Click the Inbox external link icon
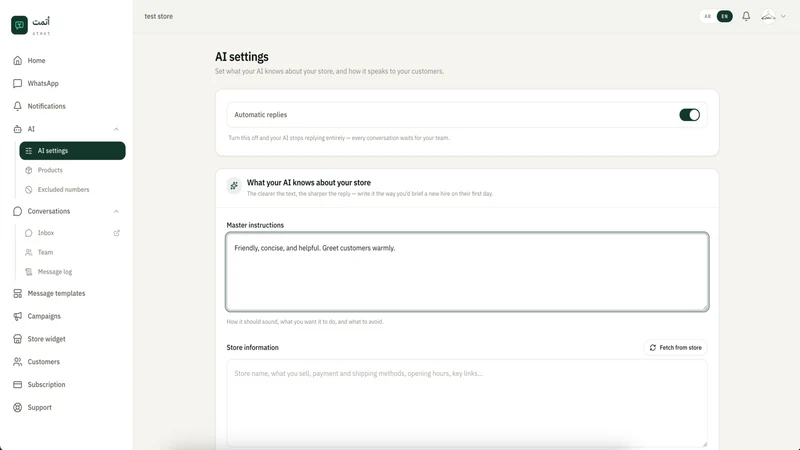This screenshot has width=800, height=450. pyautogui.click(x=116, y=233)
